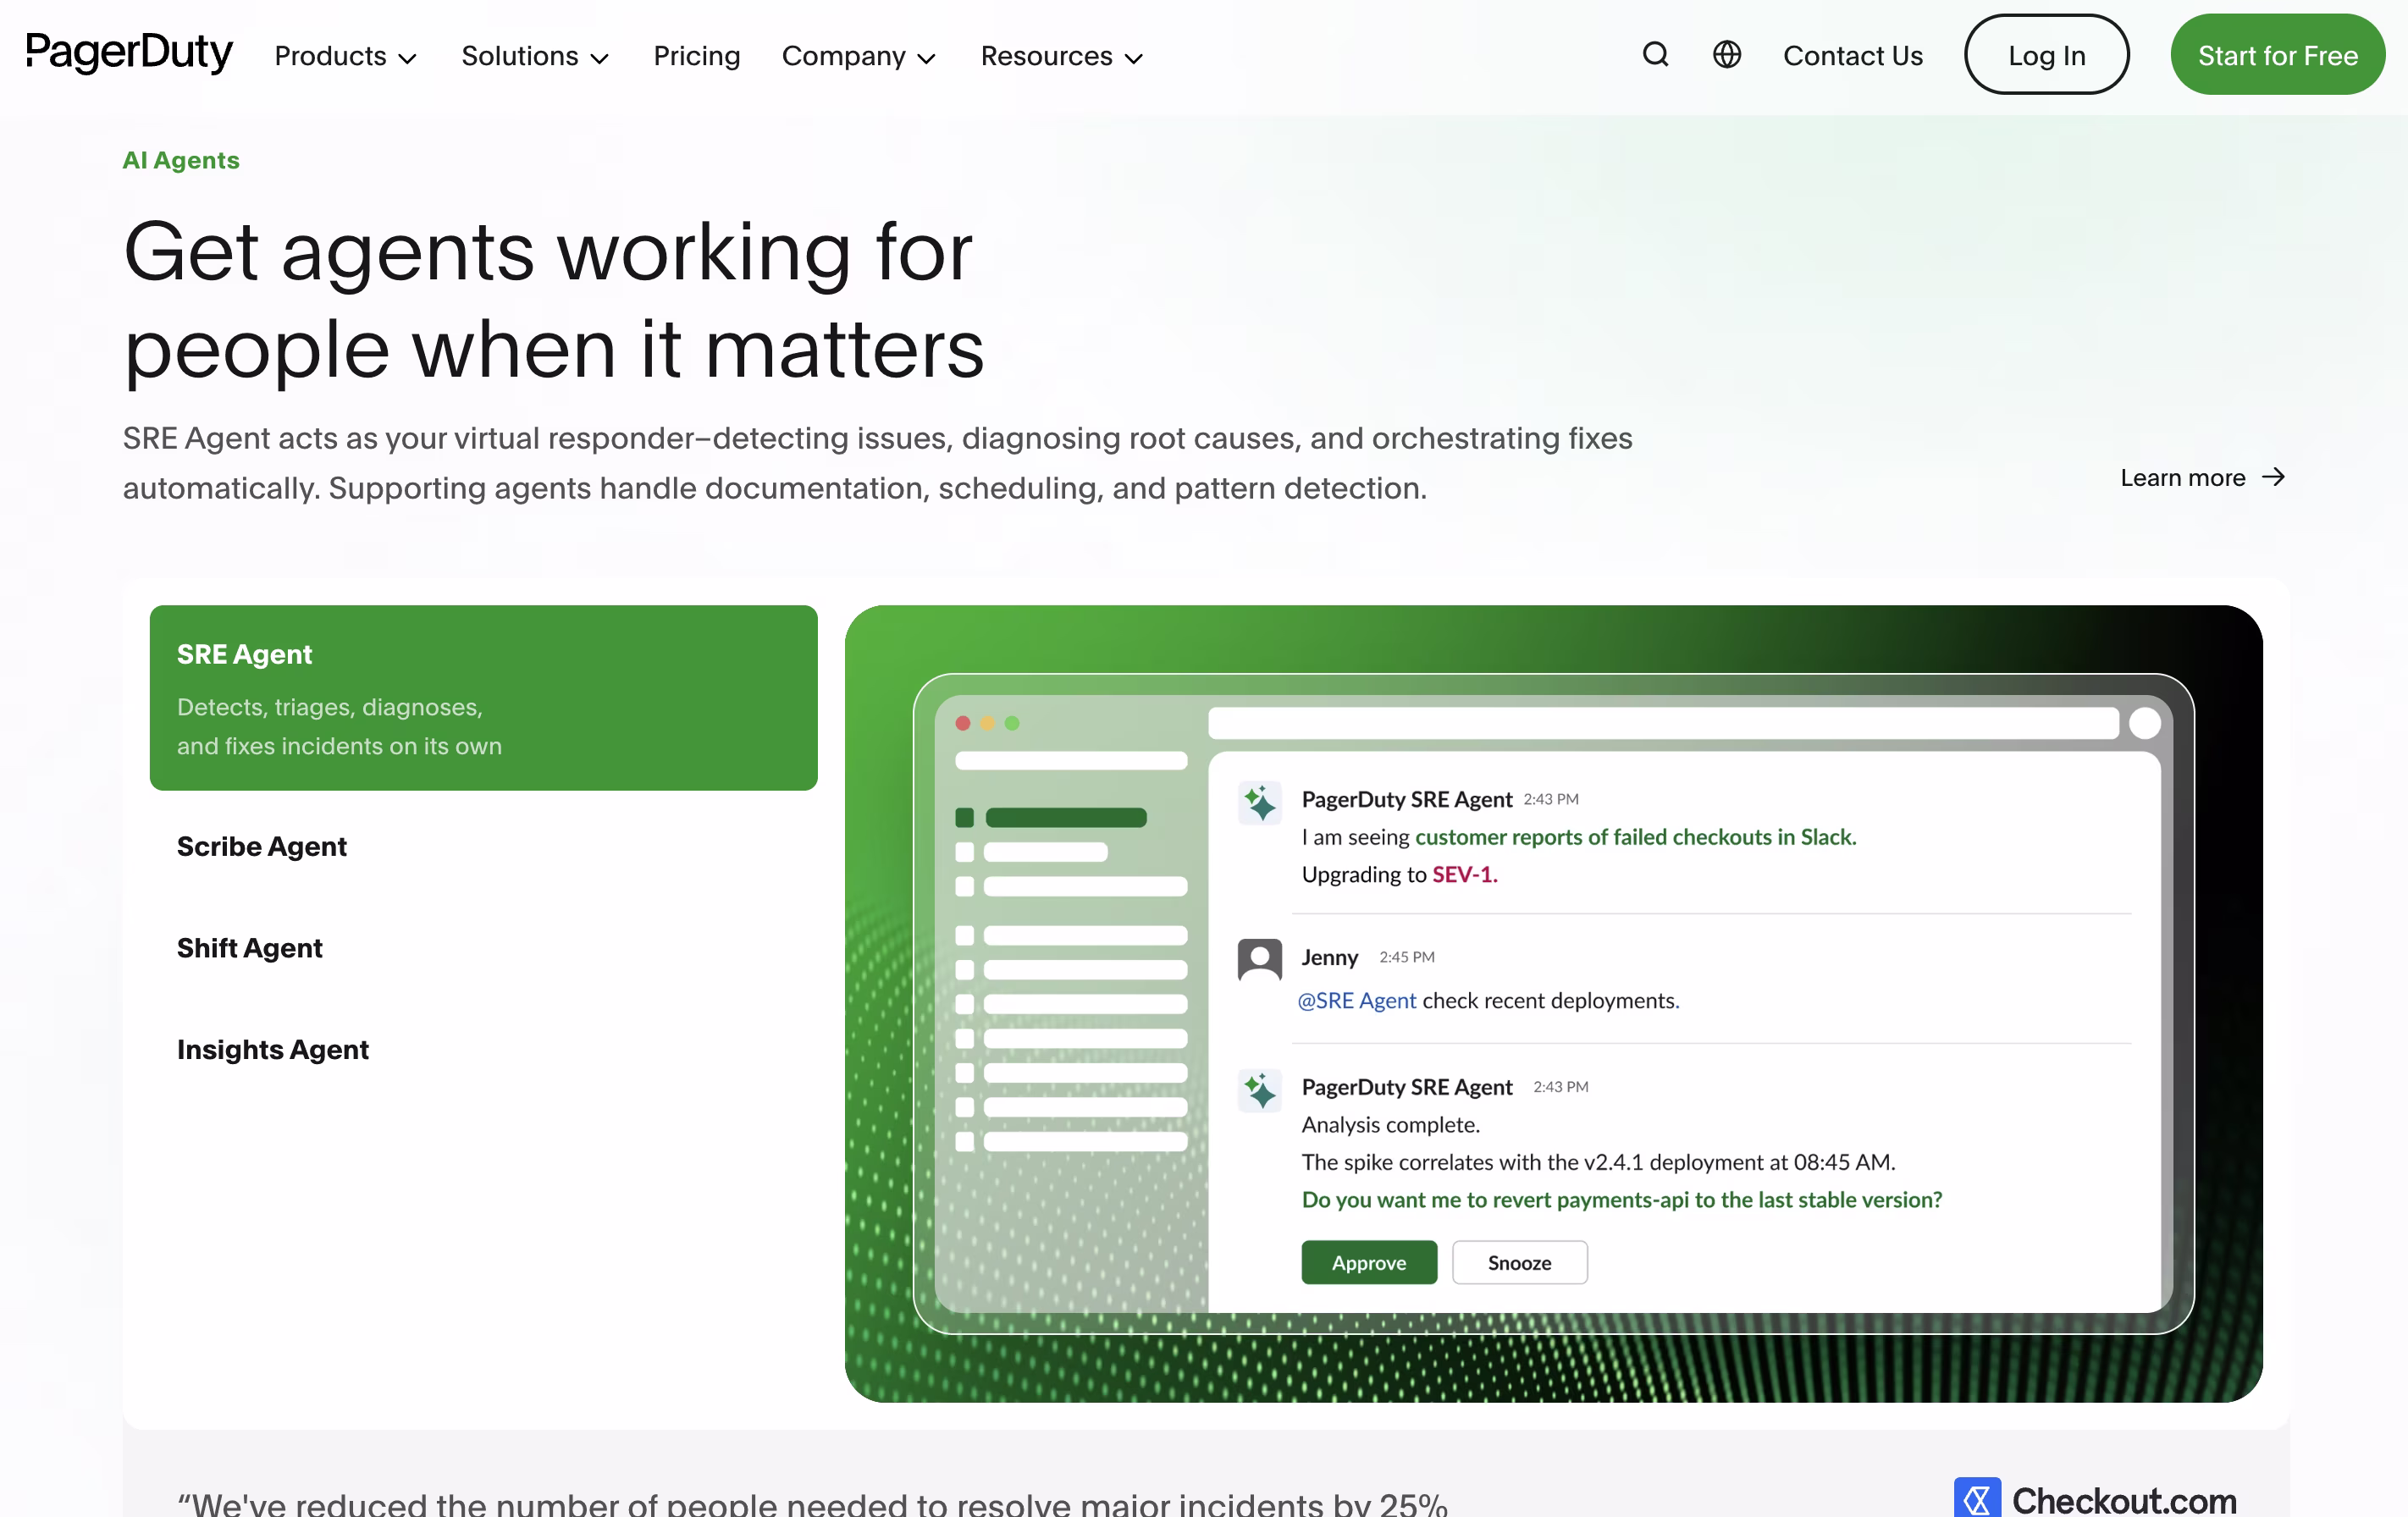Expand the Solutions dropdown menu

(535, 56)
